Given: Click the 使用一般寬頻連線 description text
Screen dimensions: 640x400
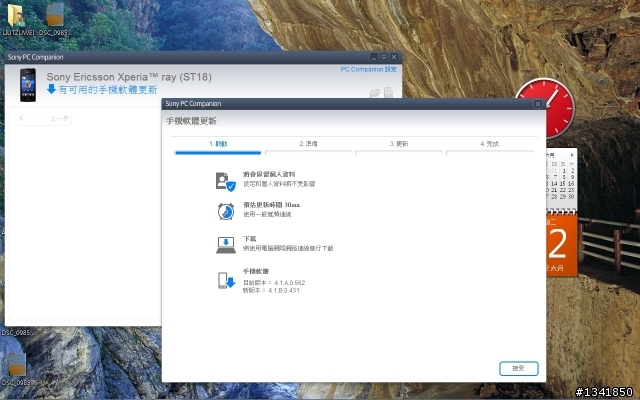Looking at the screenshot, I should tap(267, 214).
